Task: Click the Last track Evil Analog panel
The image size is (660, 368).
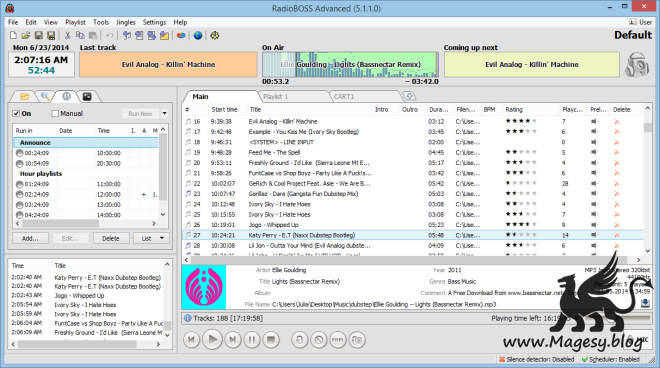Action: [168, 64]
